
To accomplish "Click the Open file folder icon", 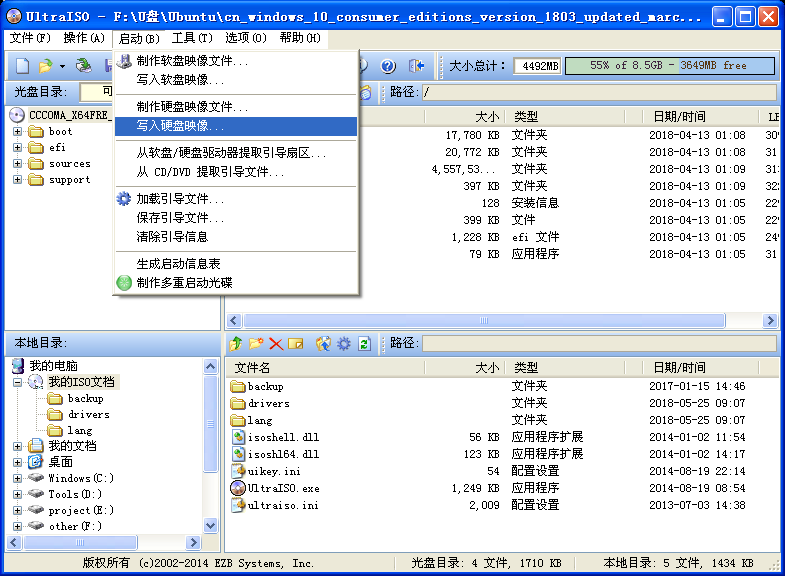I will coord(46,66).
